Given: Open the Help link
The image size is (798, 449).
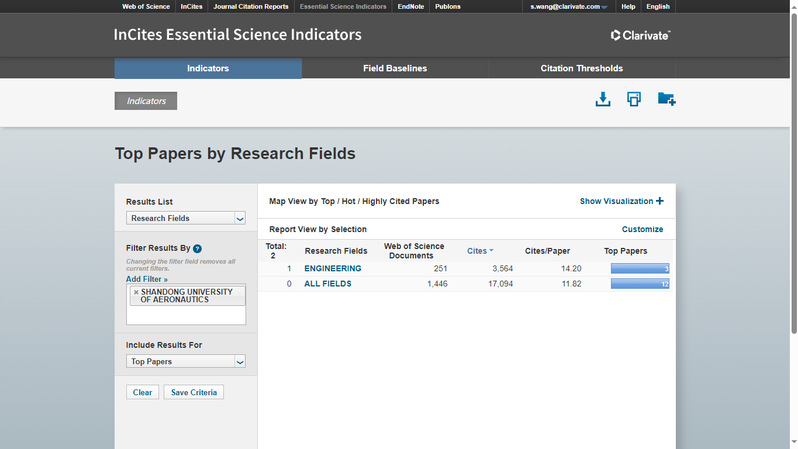Looking at the screenshot, I should 628,7.
